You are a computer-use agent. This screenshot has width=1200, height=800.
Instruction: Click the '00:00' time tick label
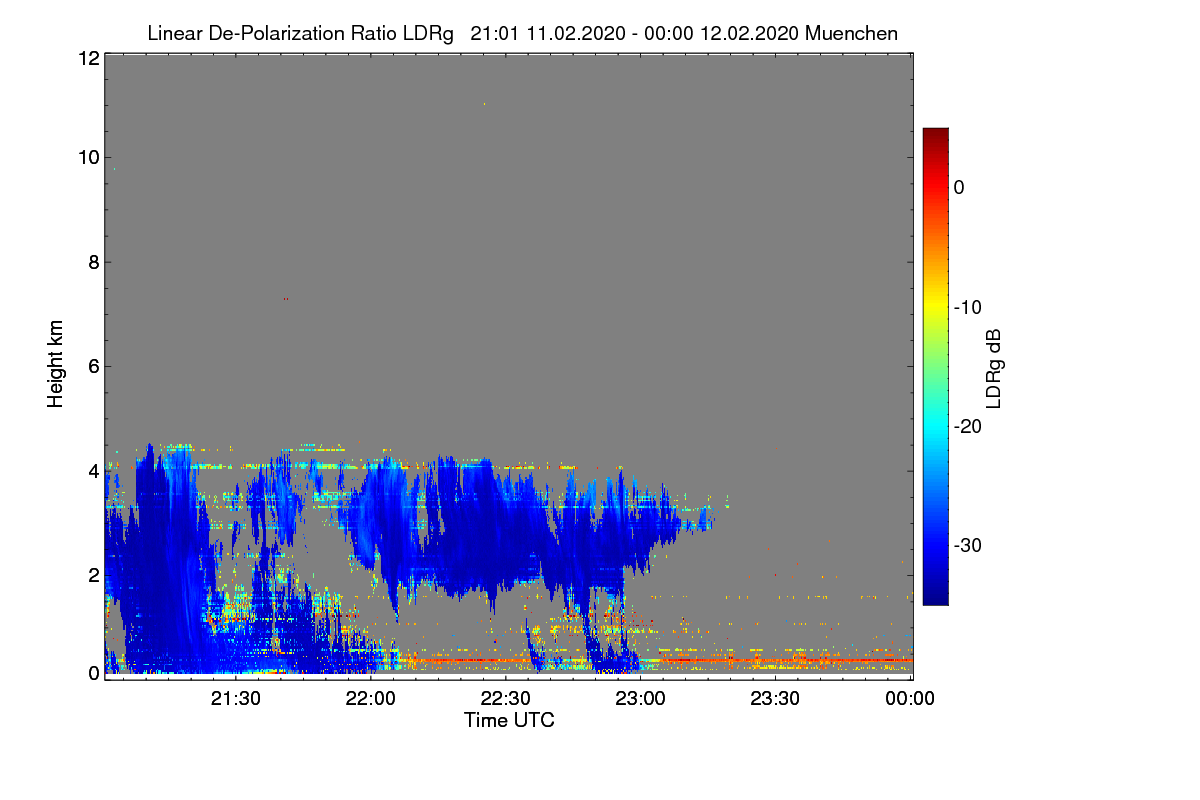click(911, 698)
